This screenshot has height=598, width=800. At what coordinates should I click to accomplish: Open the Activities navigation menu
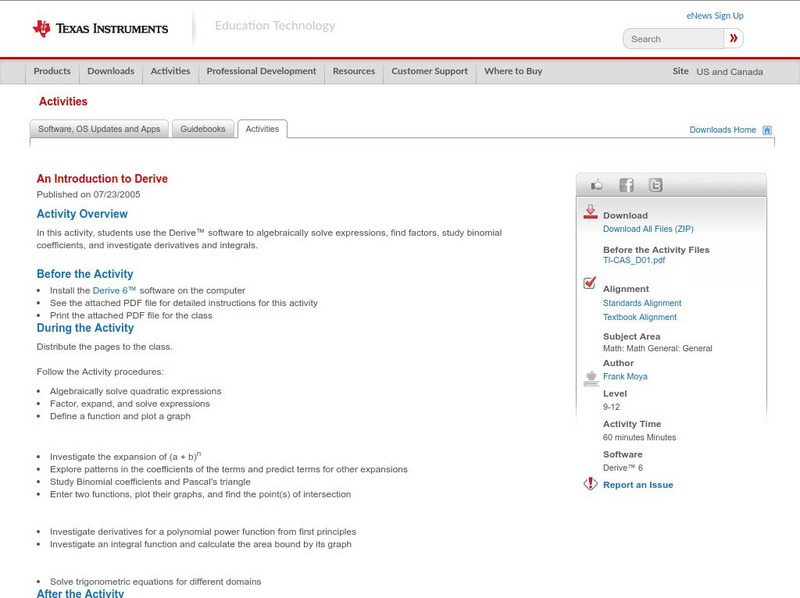coord(170,71)
